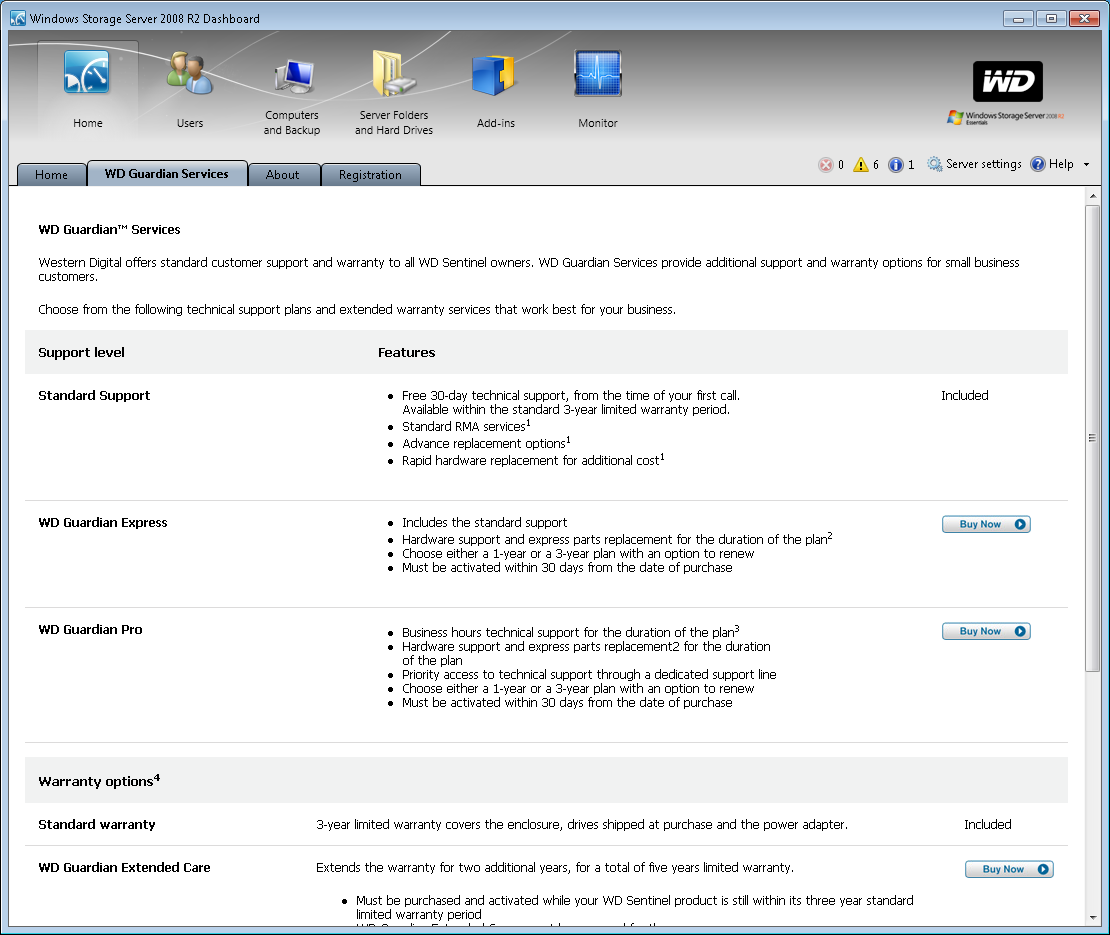Screen dimensions: 1110x935
Task: Click the "WD Guardian Extended Care" label
Action: [124, 868]
